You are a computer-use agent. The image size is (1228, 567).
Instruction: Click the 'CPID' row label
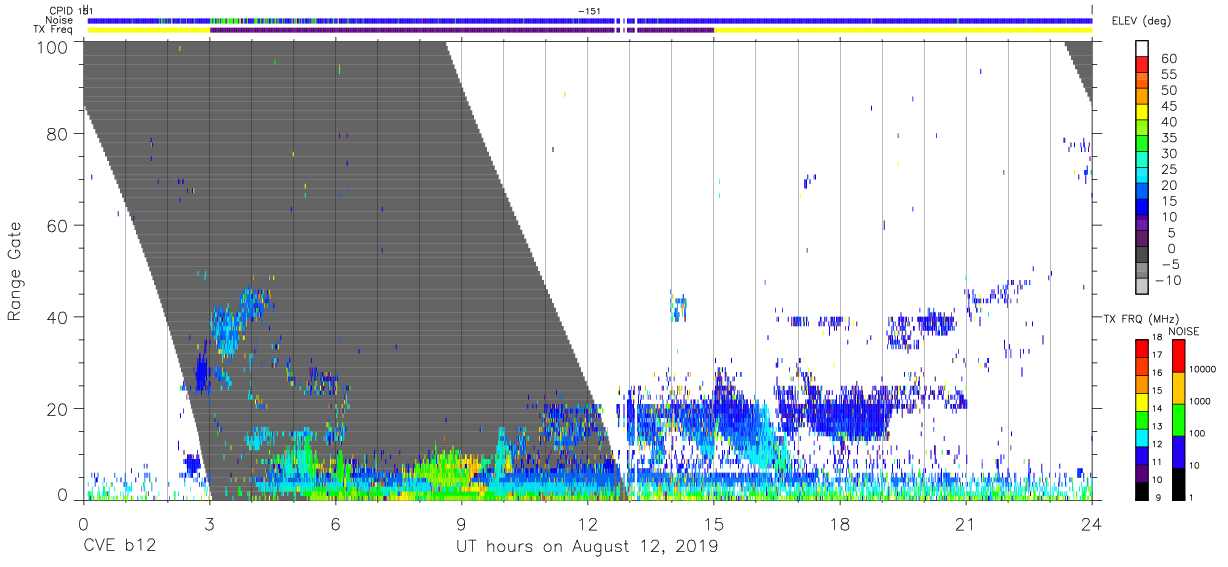tap(61, 10)
